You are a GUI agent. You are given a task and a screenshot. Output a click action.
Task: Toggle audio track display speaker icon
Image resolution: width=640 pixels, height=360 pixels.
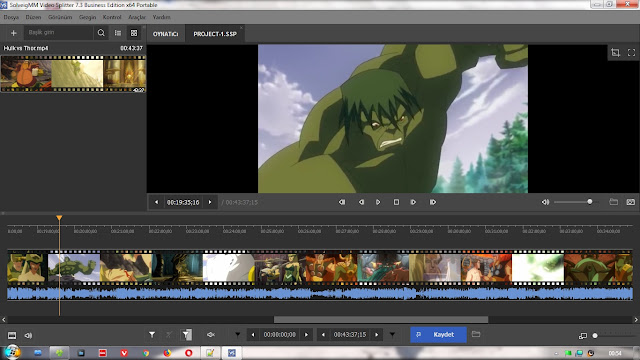[28, 335]
